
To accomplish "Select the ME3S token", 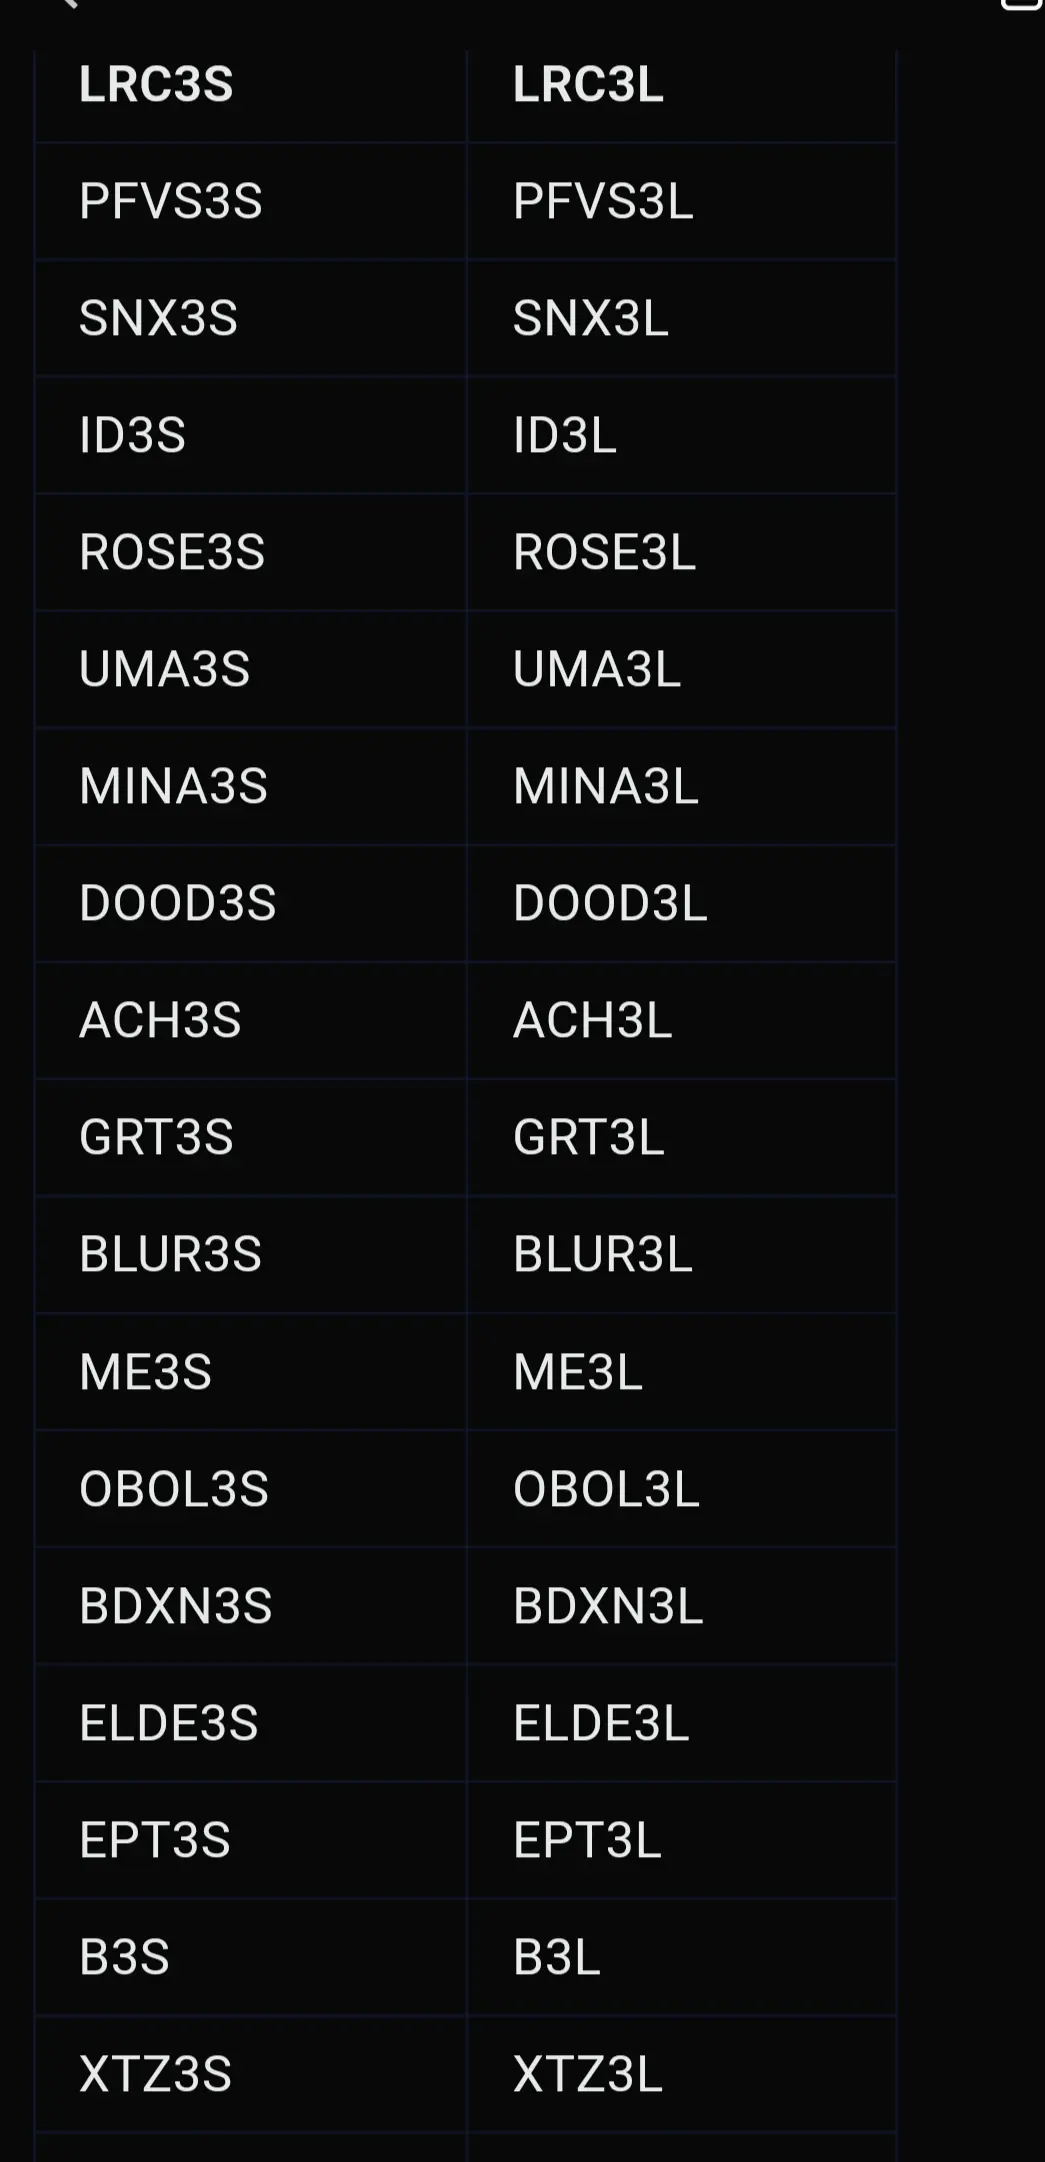I will point(251,1371).
